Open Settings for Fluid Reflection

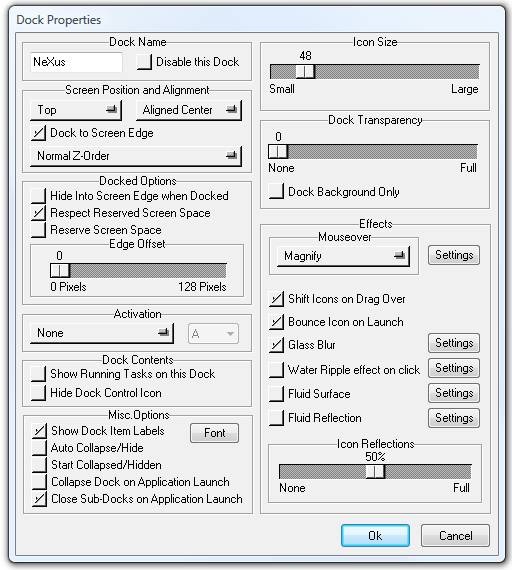pos(454,418)
